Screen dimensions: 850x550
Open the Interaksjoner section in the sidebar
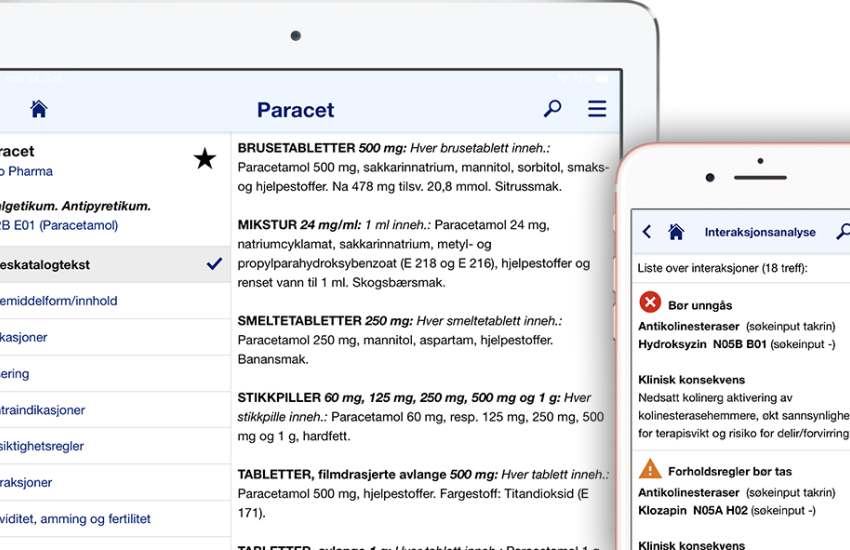pyautogui.click(x=115, y=482)
